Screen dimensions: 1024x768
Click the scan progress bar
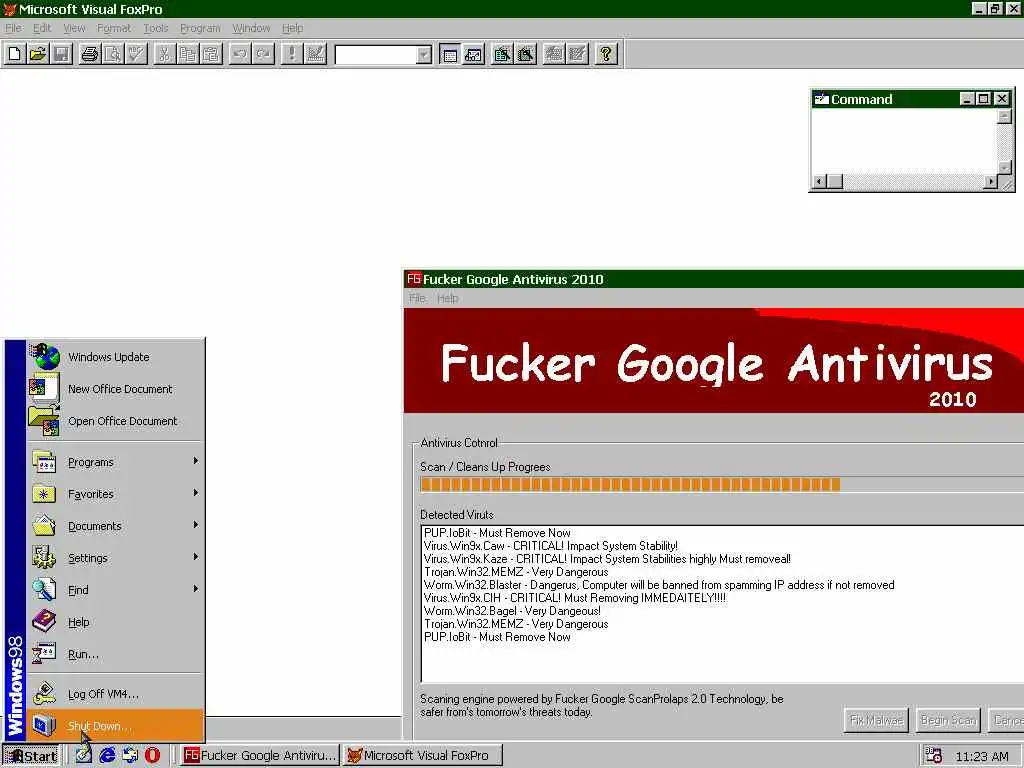(x=722, y=485)
